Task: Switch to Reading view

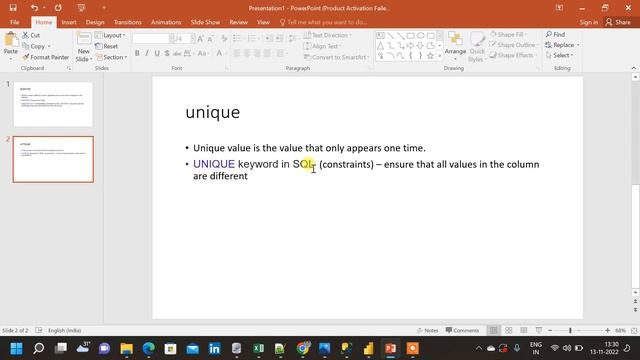Action: tap(524, 330)
